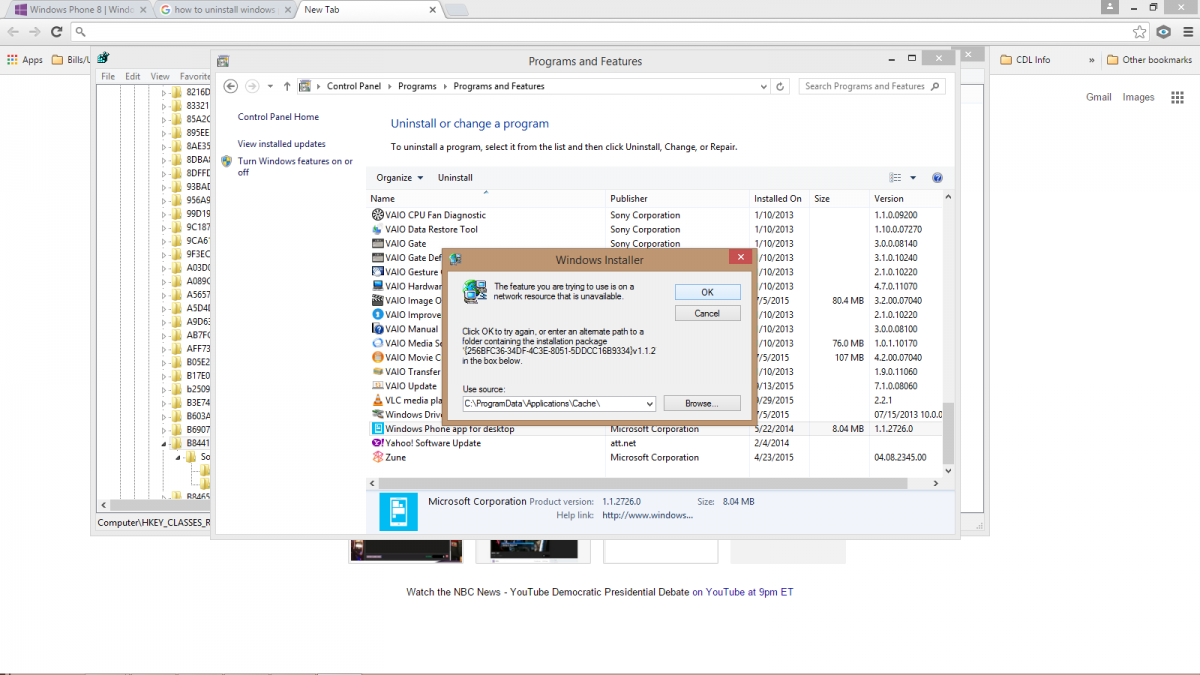Click the VLC media player cone icon
The width and height of the screenshot is (1200, 675).
377,400
